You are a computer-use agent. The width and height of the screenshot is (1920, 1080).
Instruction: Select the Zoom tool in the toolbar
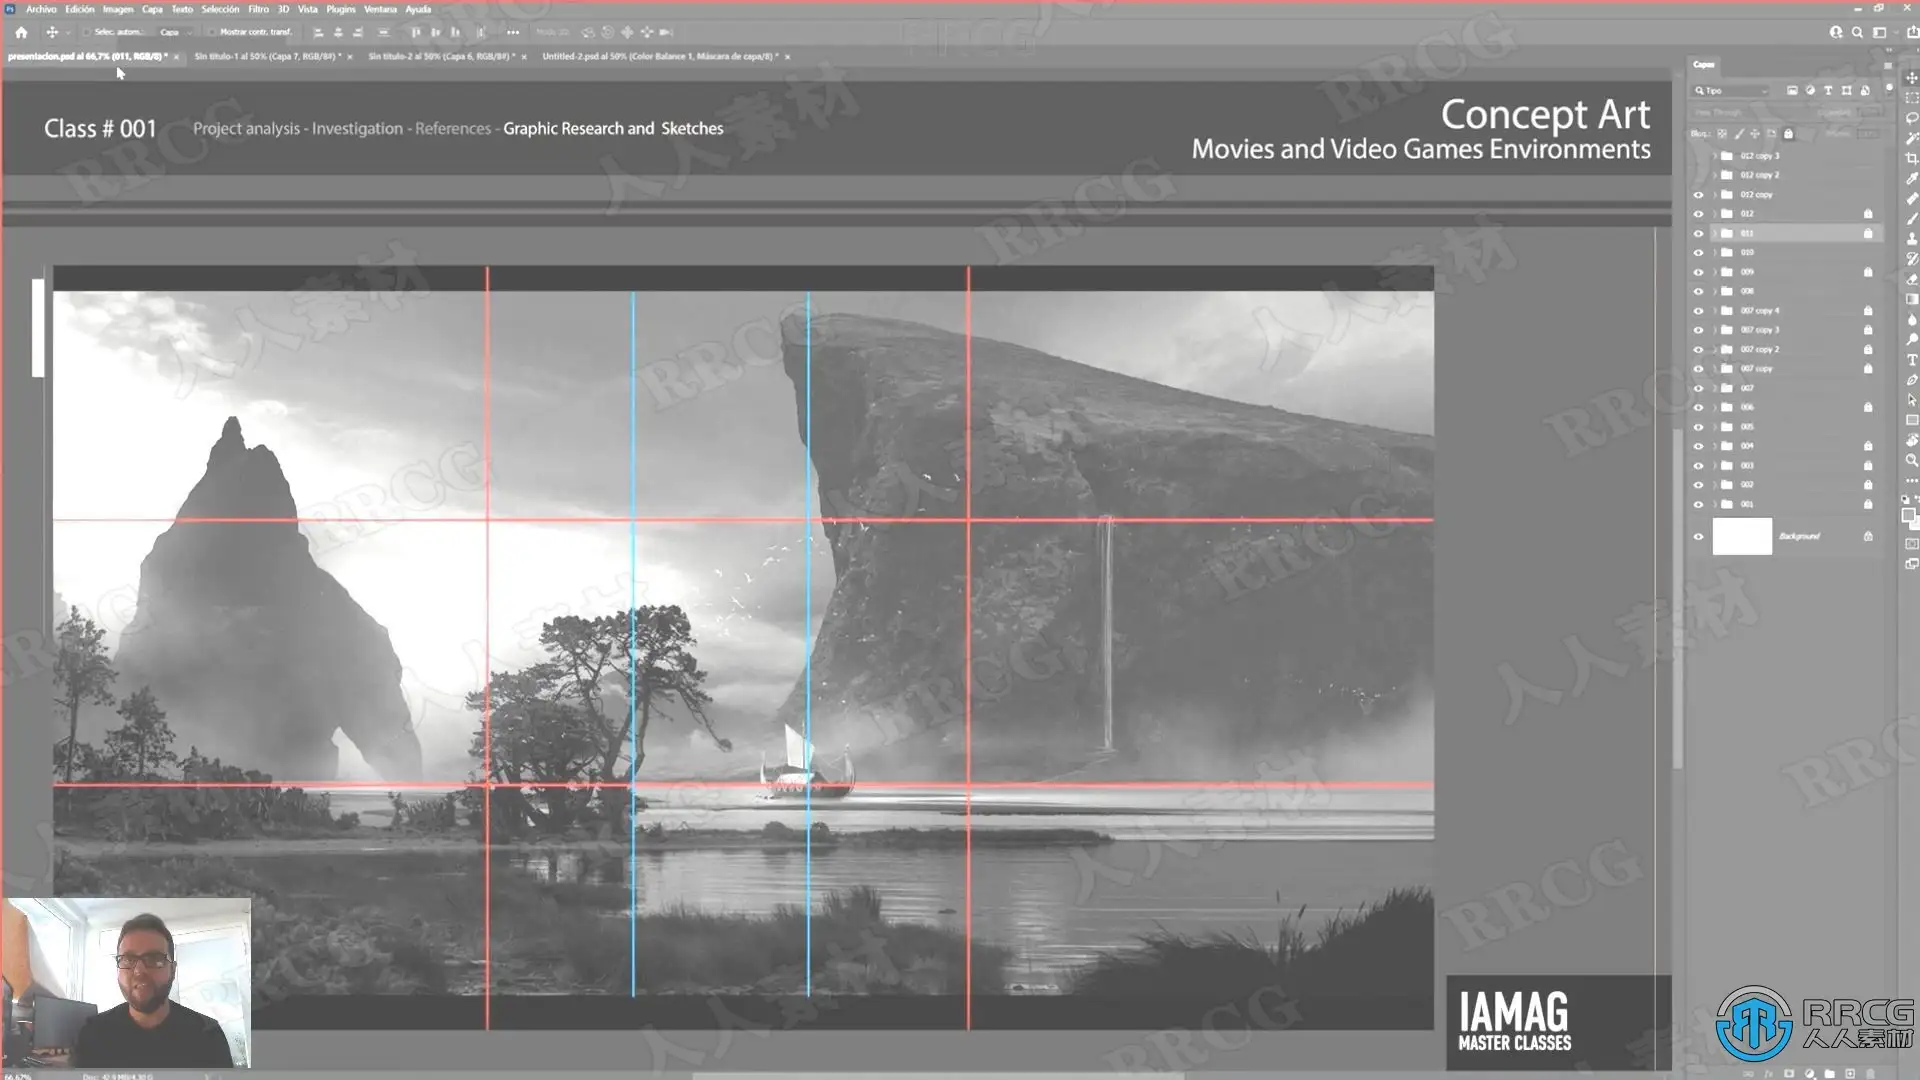click(x=1912, y=460)
